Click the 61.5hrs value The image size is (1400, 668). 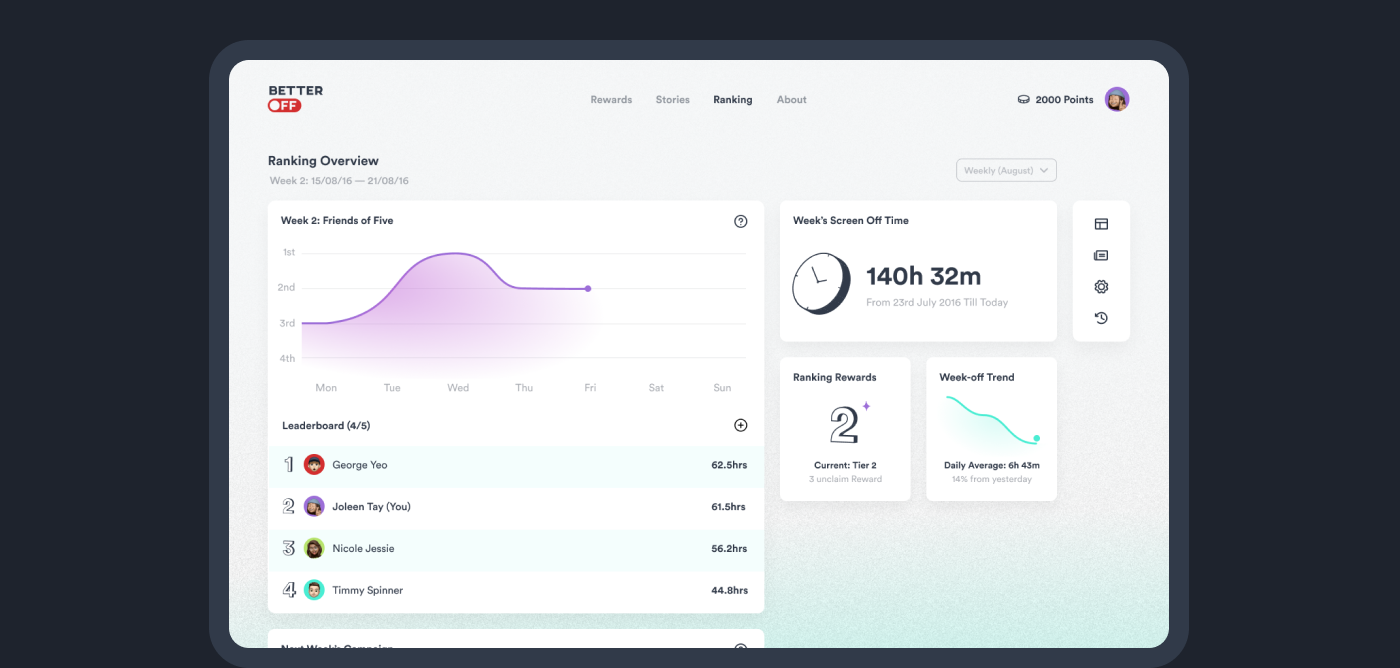click(729, 507)
